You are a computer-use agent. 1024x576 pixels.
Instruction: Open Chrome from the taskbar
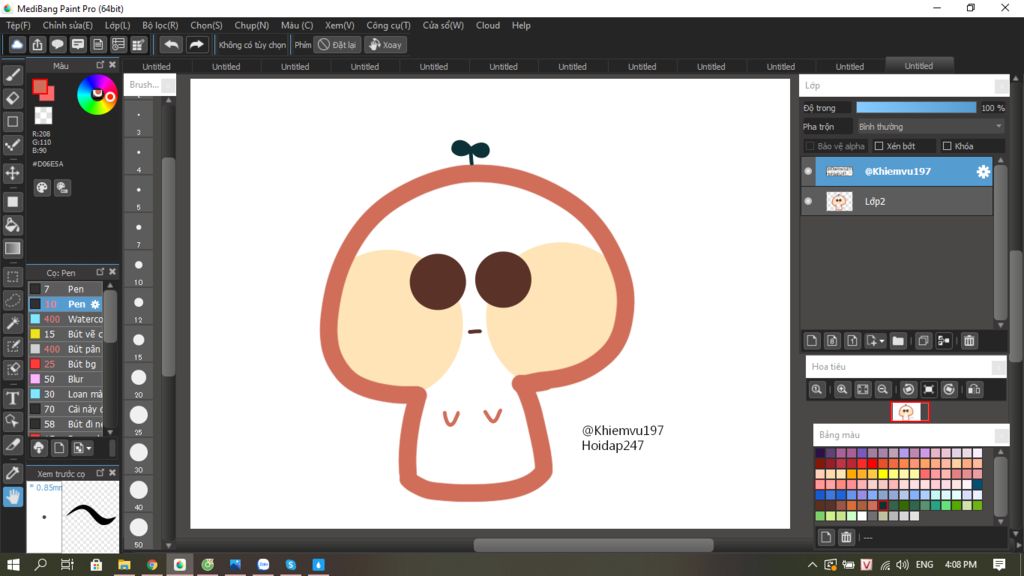pyautogui.click(x=152, y=565)
